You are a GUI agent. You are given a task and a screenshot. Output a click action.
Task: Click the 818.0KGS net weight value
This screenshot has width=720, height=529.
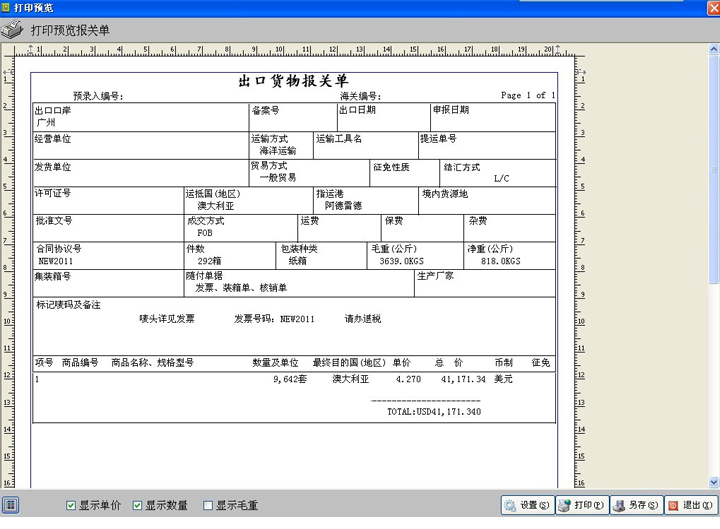(x=501, y=261)
